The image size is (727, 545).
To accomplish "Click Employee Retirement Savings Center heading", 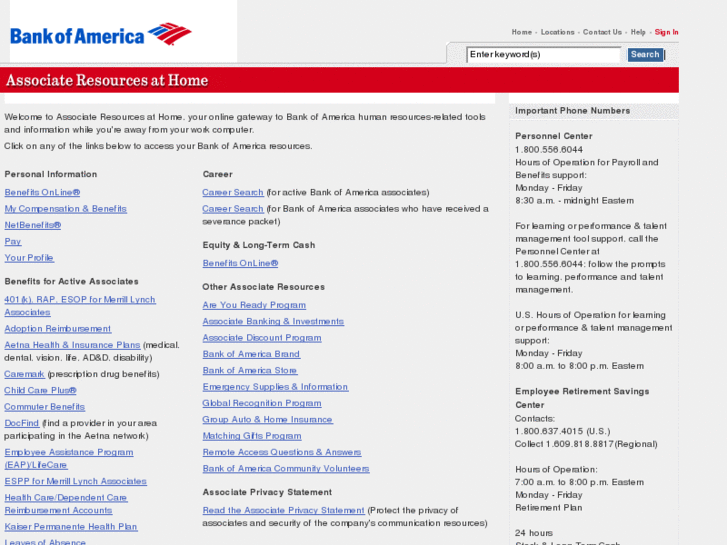I will tap(582, 398).
